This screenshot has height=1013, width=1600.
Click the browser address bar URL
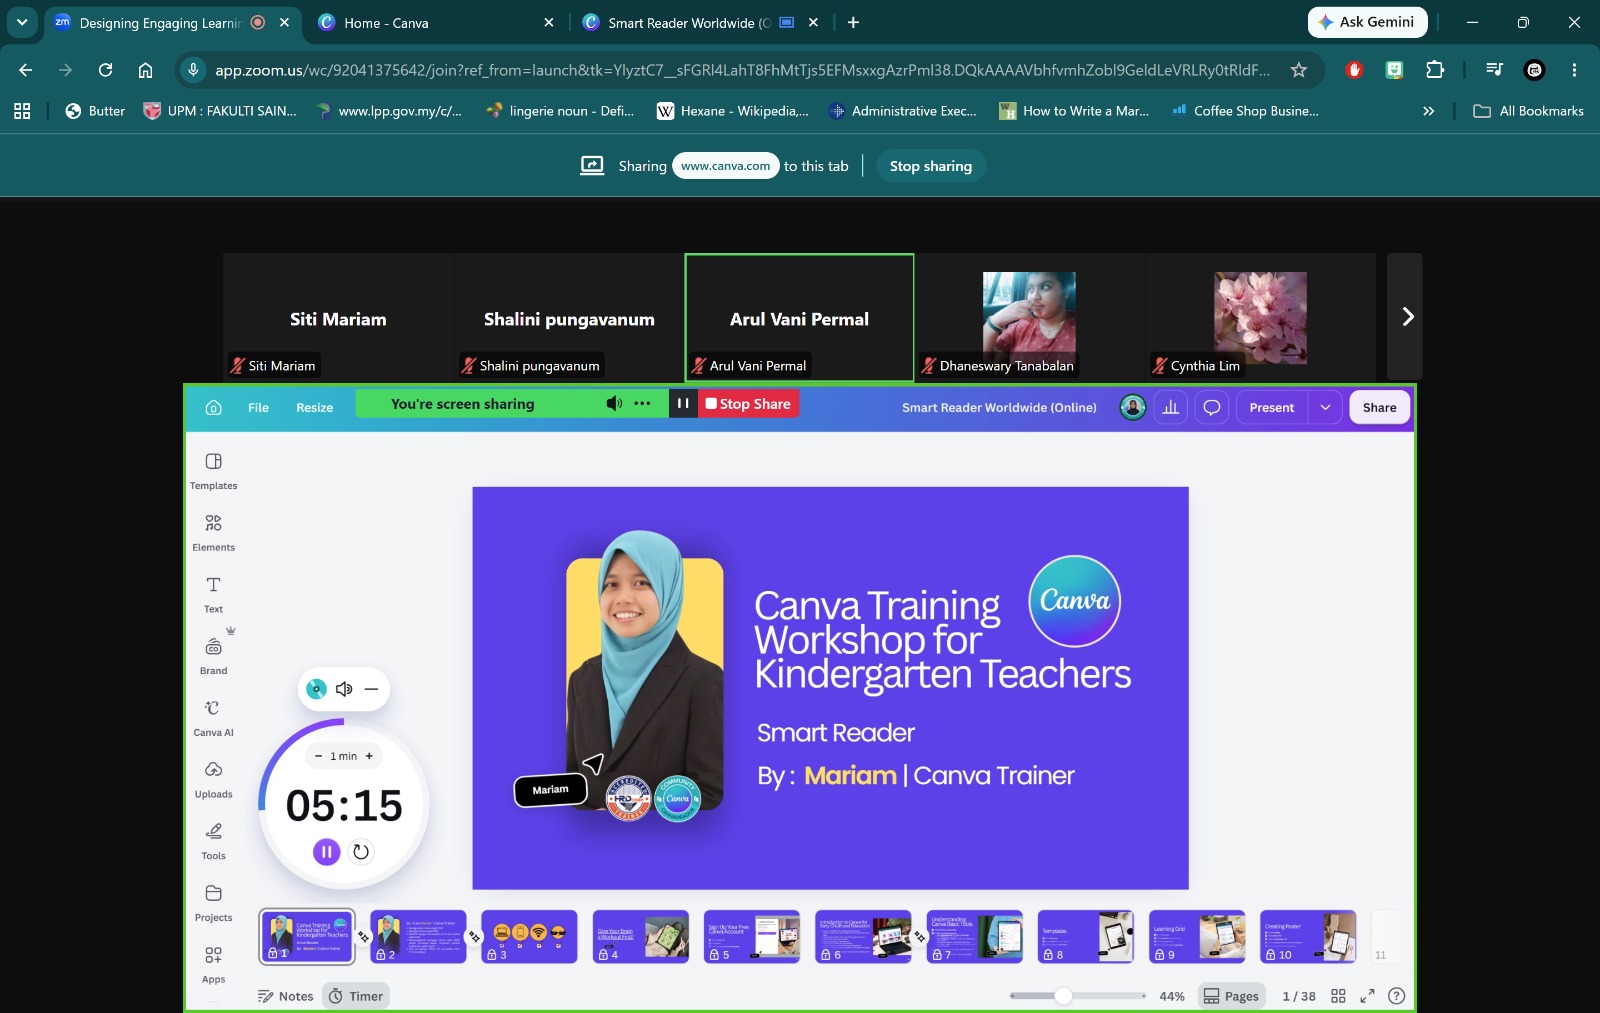[742, 70]
